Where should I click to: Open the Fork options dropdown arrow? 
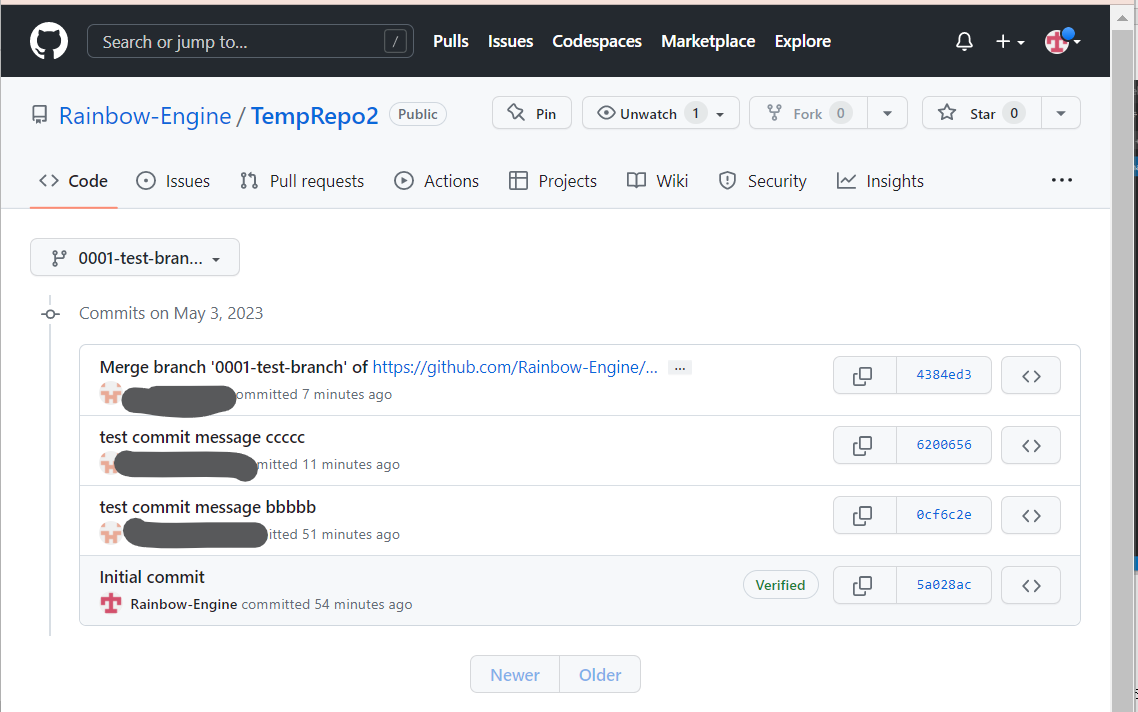pyautogui.click(x=887, y=113)
